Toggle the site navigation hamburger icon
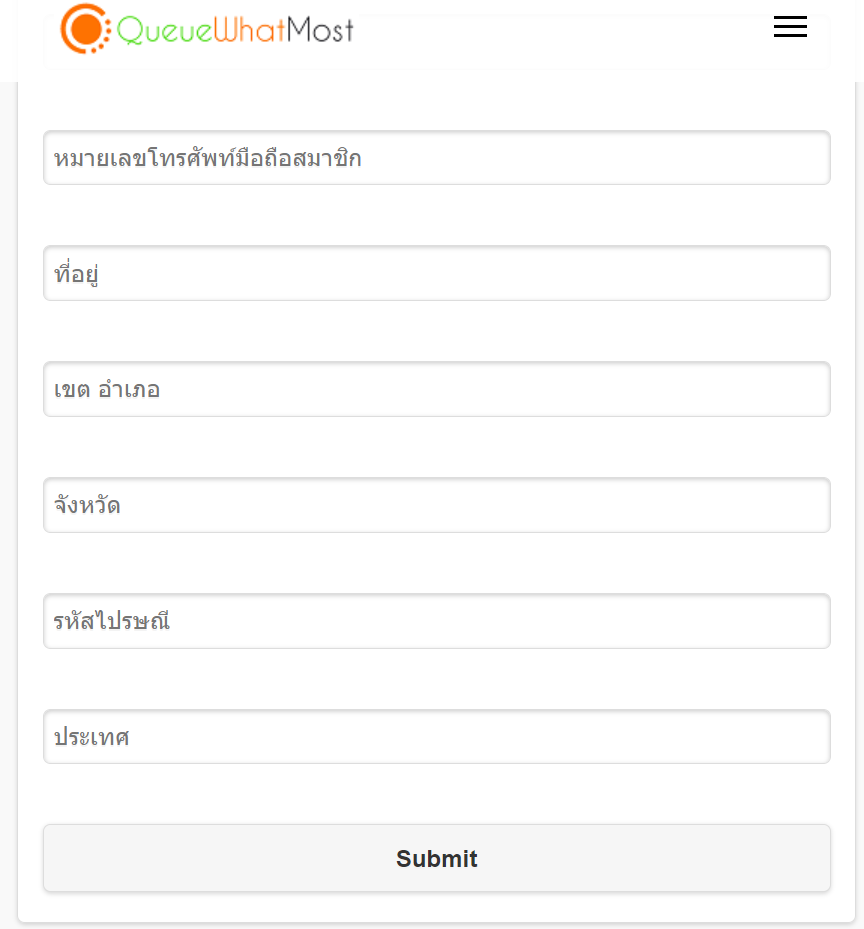The image size is (864, 929). 790,28
